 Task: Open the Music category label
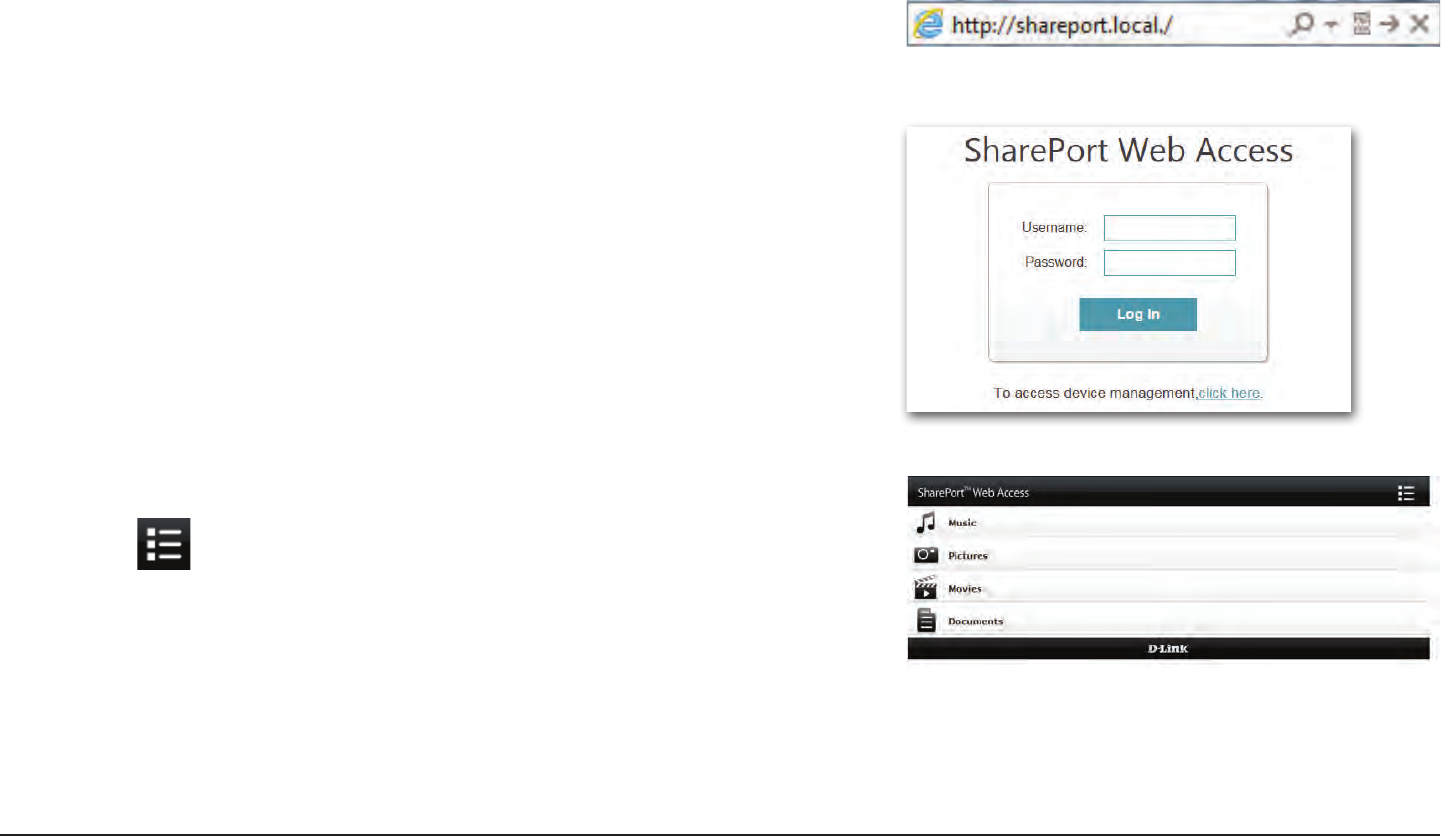[962, 523]
